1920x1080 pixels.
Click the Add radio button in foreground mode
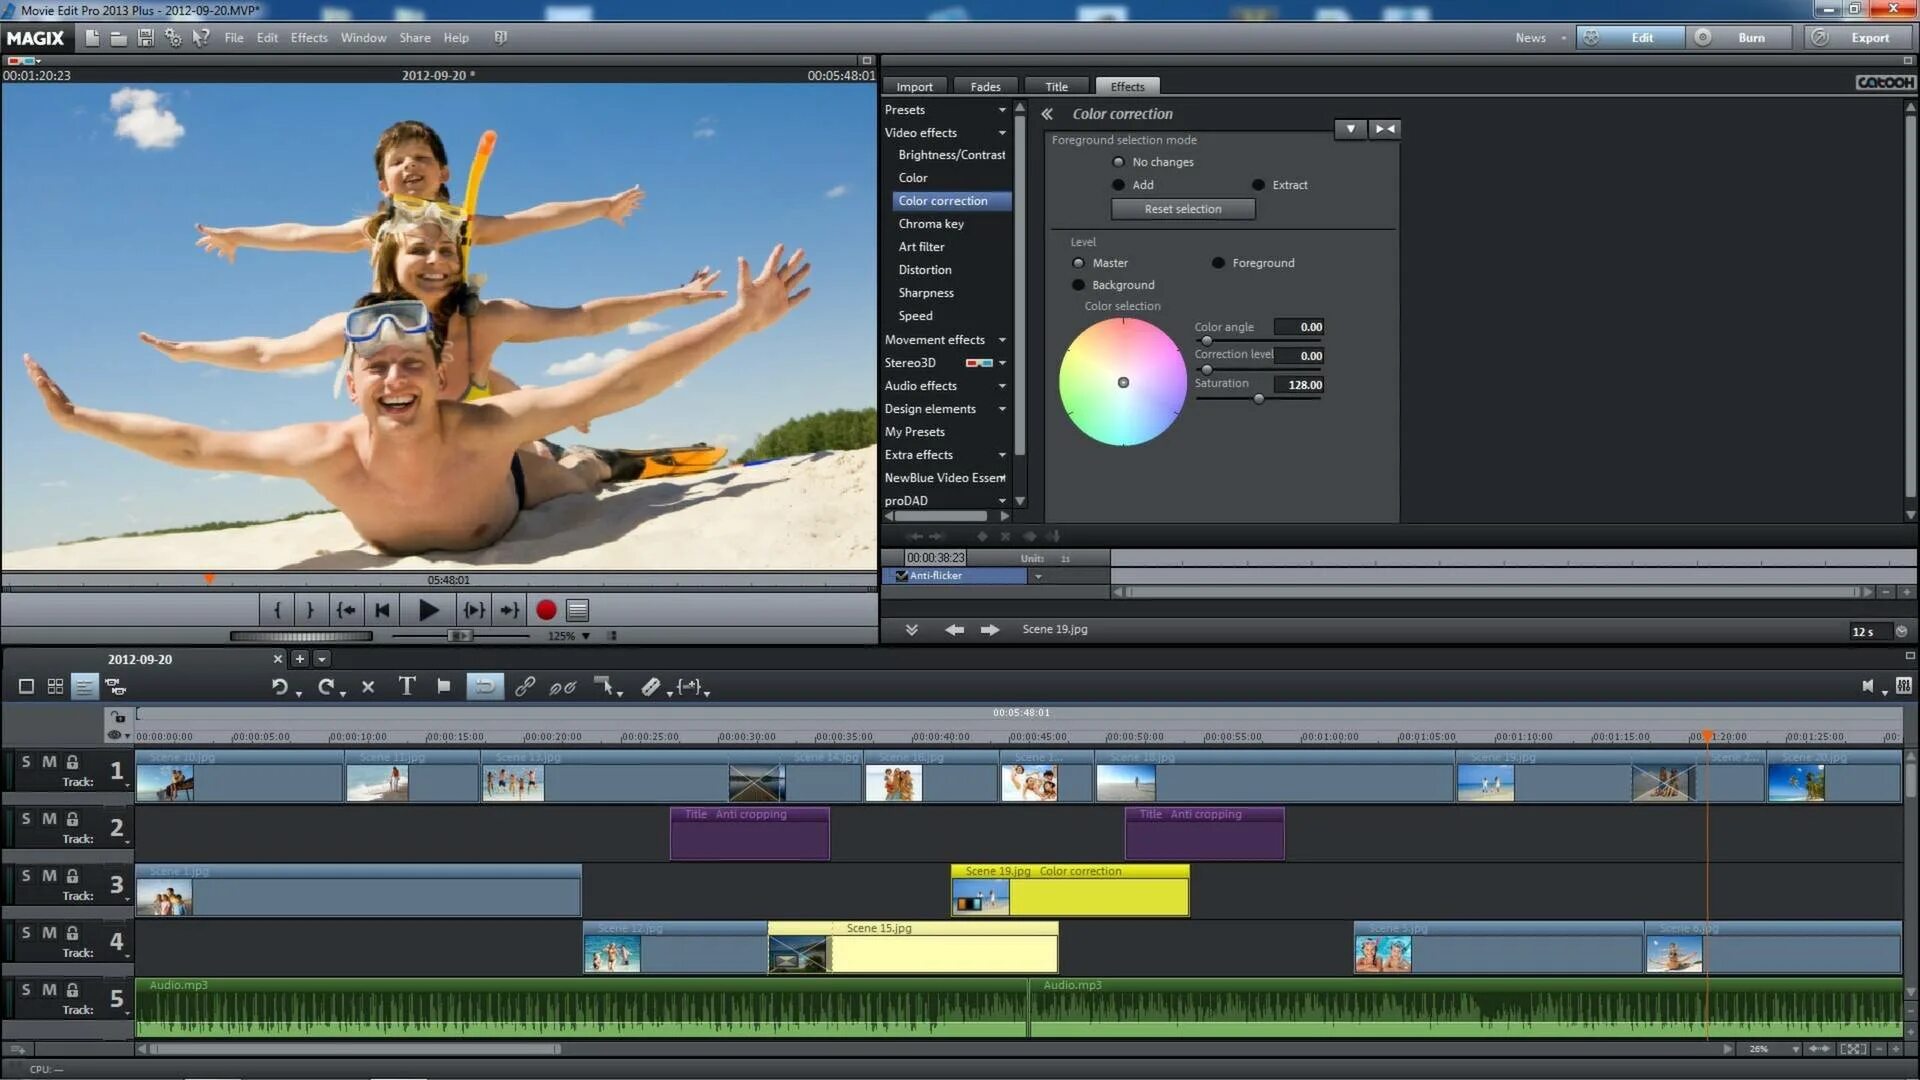point(1120,185)
